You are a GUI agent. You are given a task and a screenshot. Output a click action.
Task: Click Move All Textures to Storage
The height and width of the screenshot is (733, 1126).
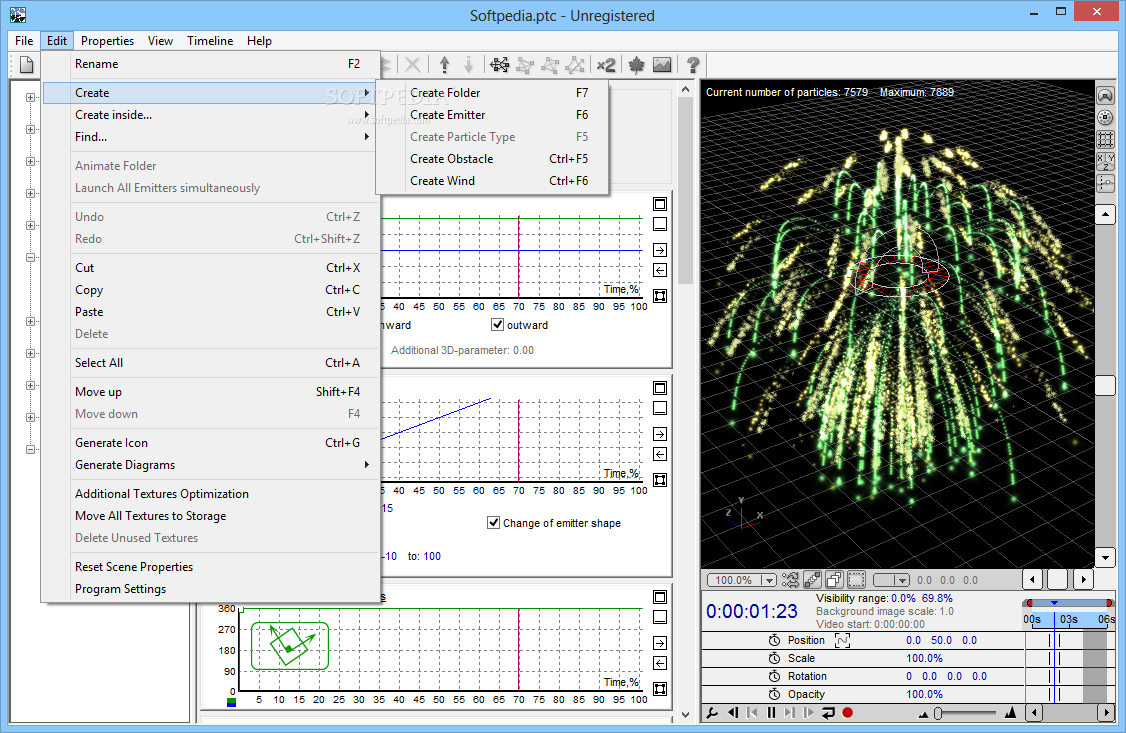210,515
